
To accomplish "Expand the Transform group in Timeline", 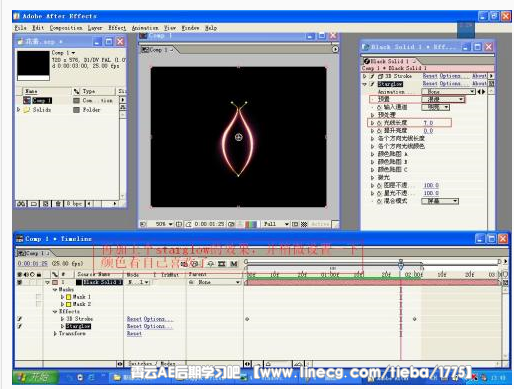I will point(55,333).
